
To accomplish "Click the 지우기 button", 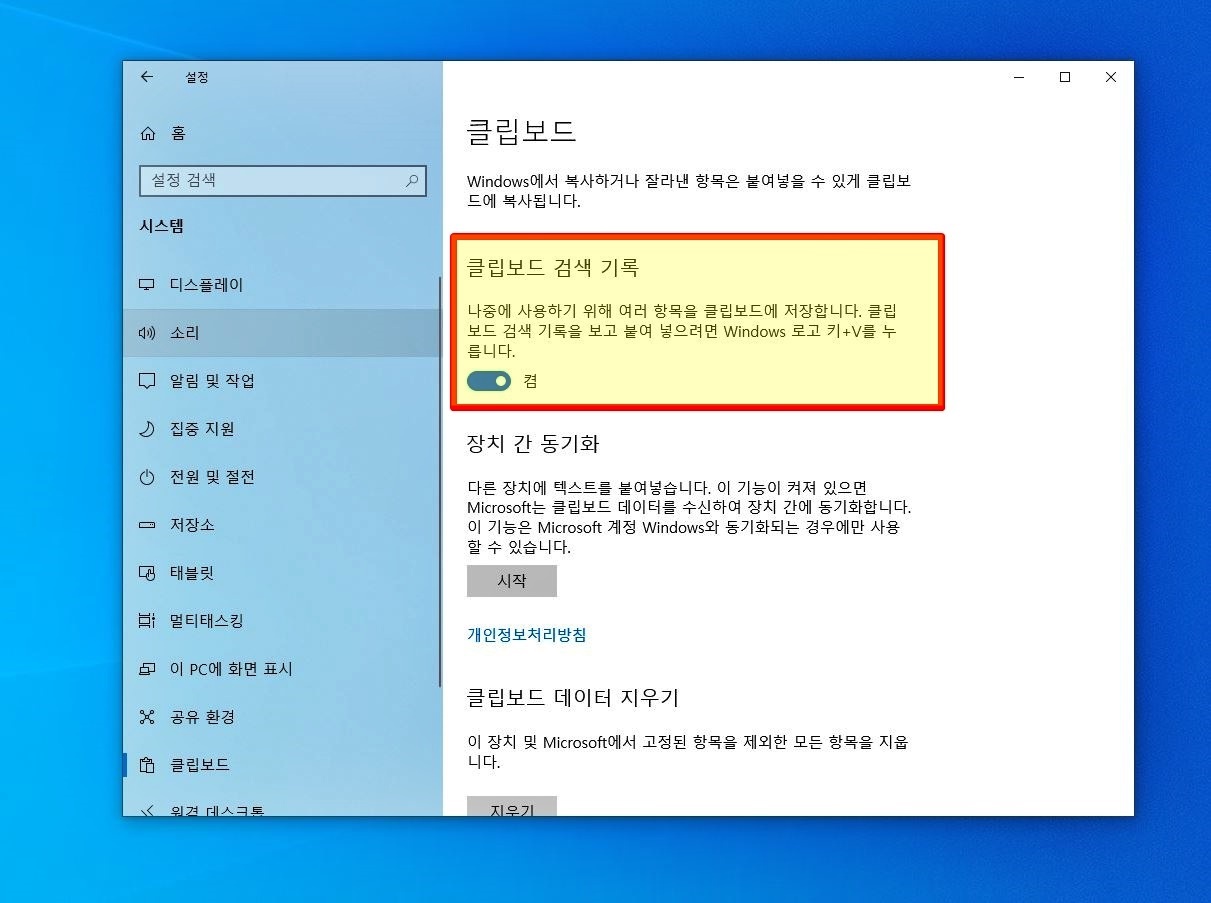I will [x=512, y=806].
